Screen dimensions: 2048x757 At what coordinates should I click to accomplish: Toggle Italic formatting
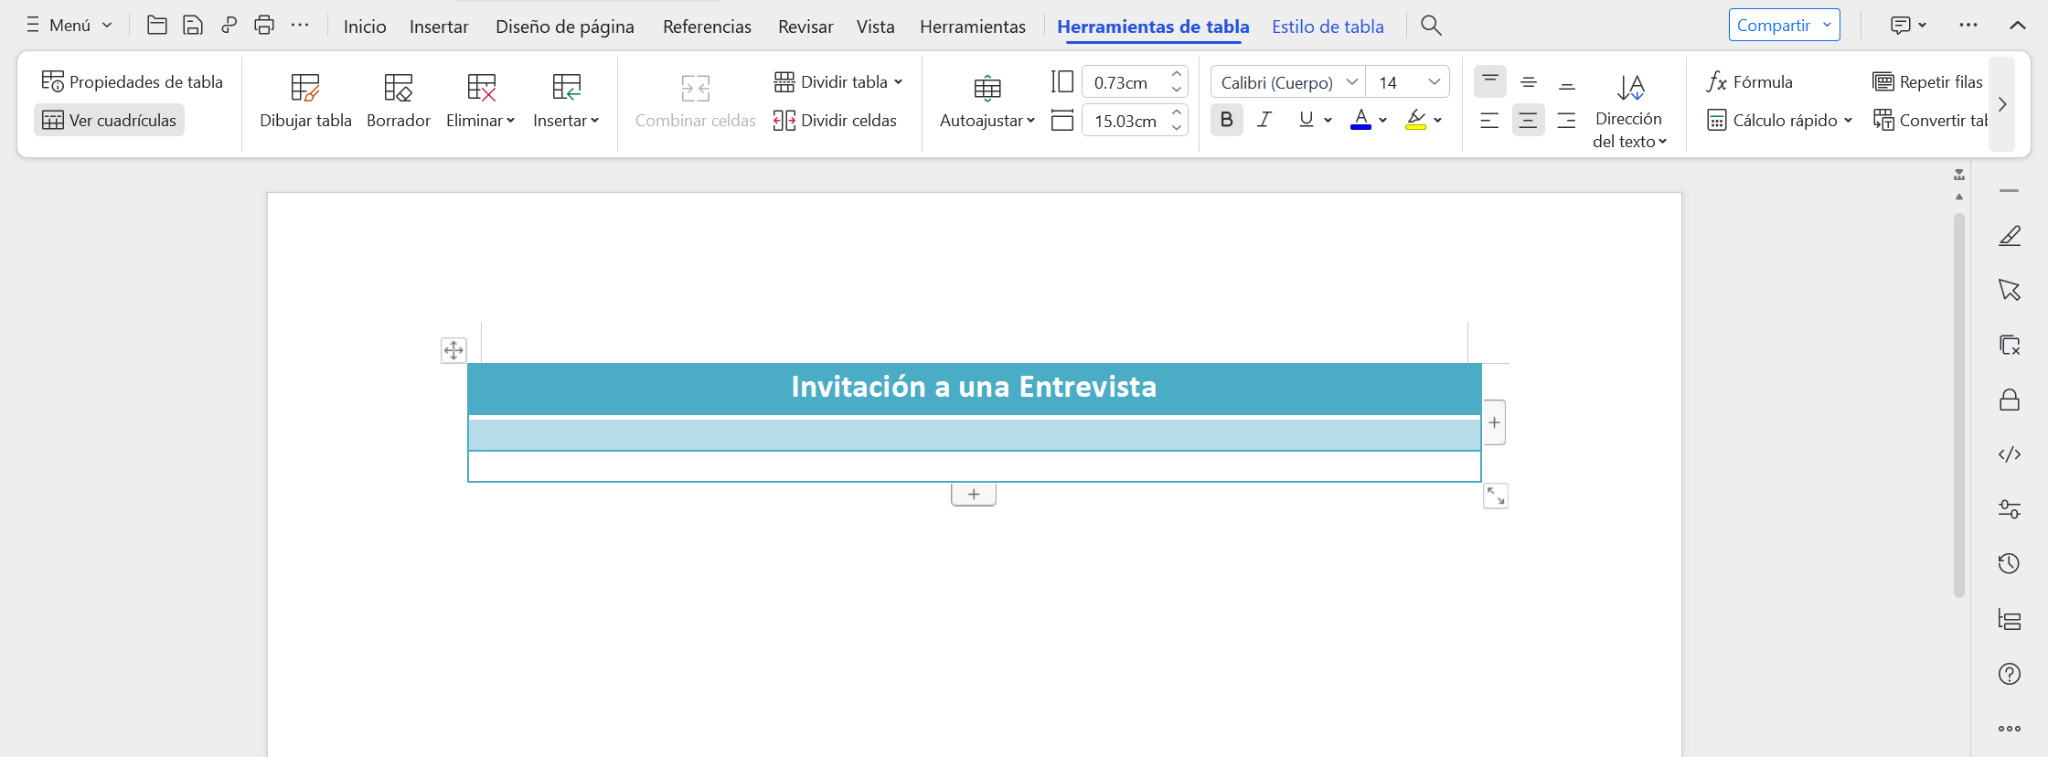point(1265,120)
